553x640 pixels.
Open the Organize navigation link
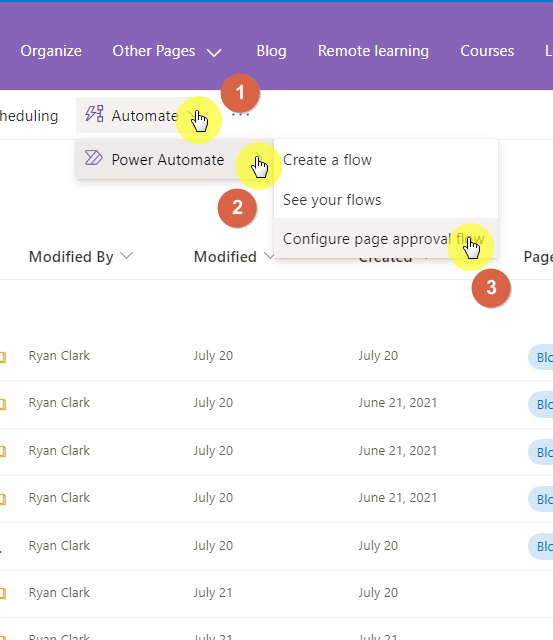[x=51, y=51]
